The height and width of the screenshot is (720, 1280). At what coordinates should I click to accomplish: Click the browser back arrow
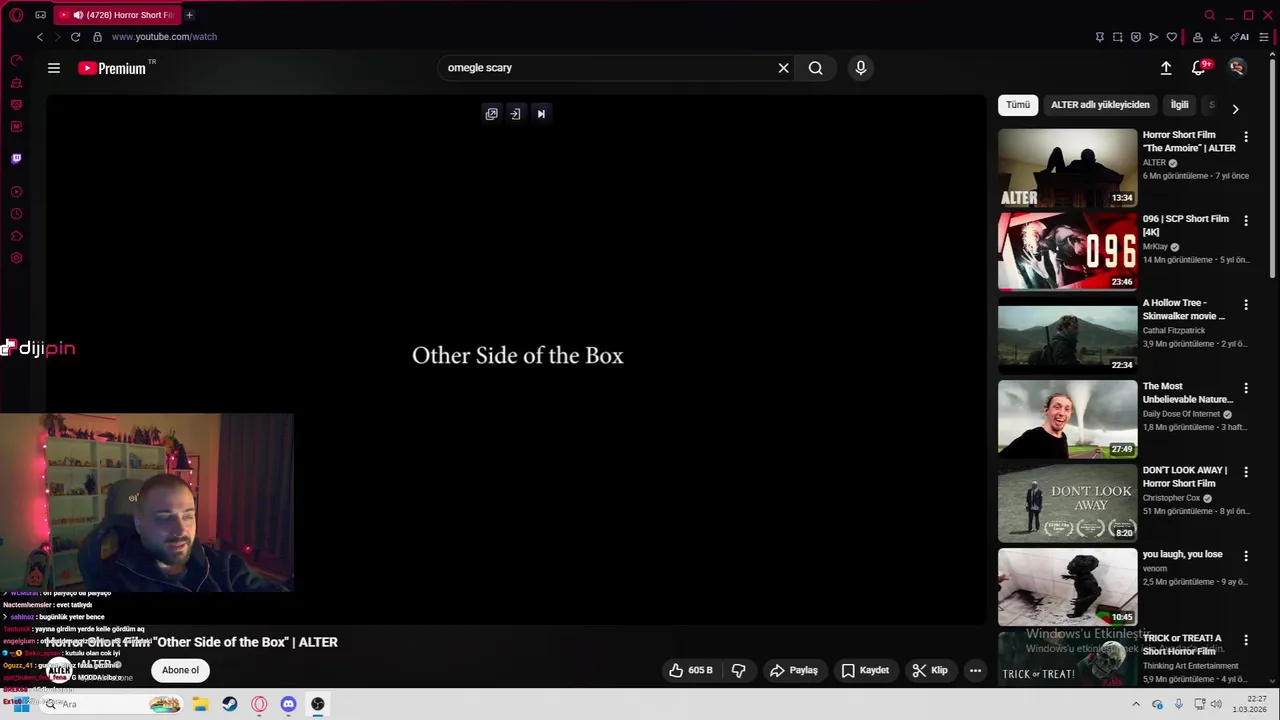pos(40,37)
